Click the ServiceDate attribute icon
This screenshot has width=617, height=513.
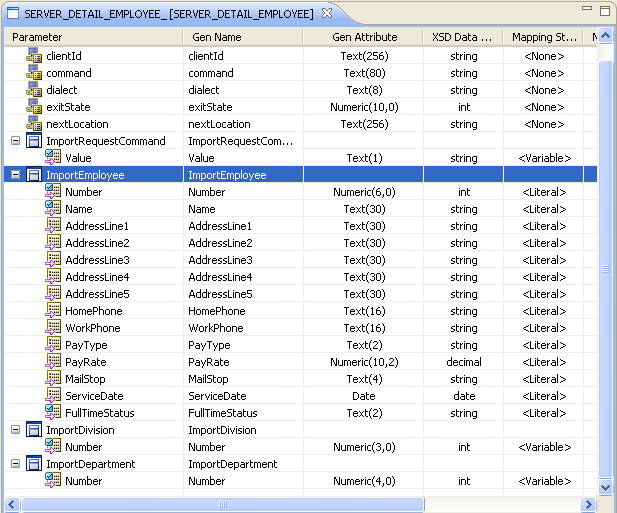(54, 396)
